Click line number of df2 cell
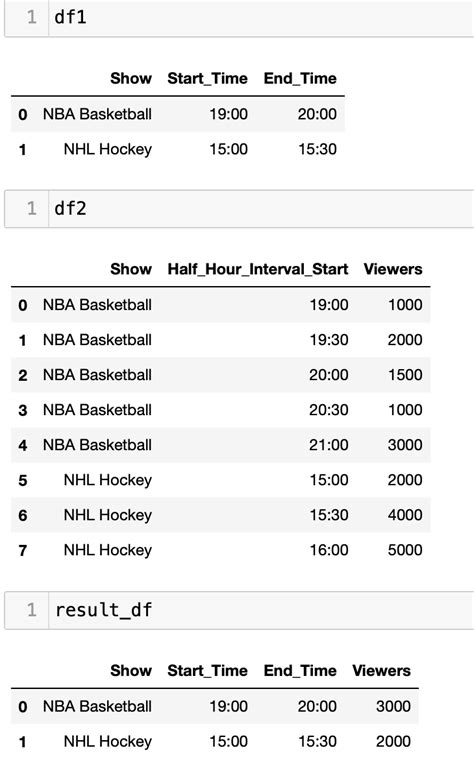This screenshot has height=759, width=474. pyautogui.click(x=31, y=209)
